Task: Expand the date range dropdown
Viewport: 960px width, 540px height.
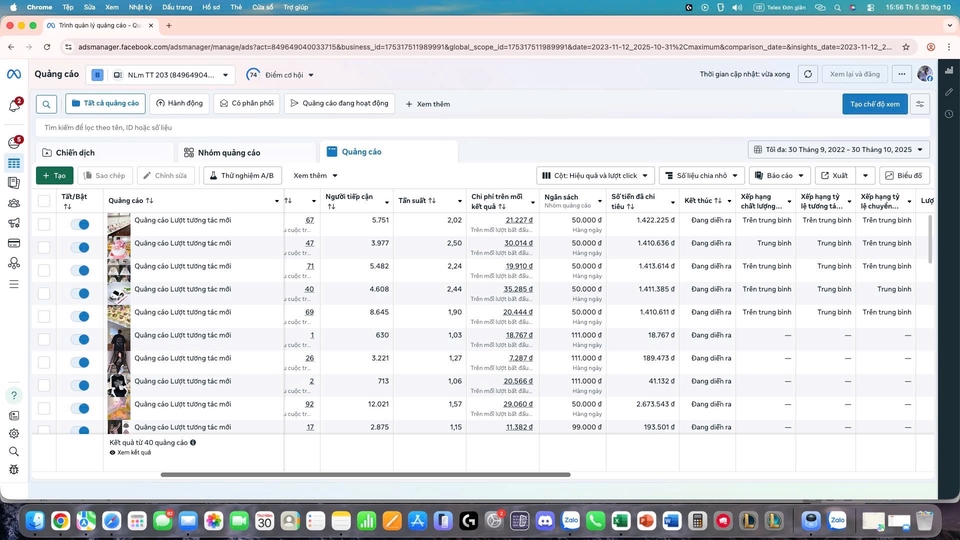Action: pos(839,150)
